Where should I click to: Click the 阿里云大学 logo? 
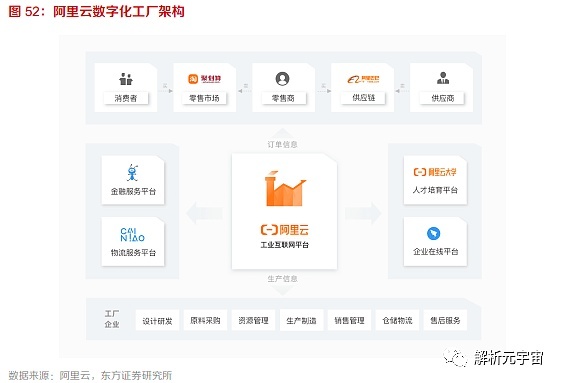[435, 172]
